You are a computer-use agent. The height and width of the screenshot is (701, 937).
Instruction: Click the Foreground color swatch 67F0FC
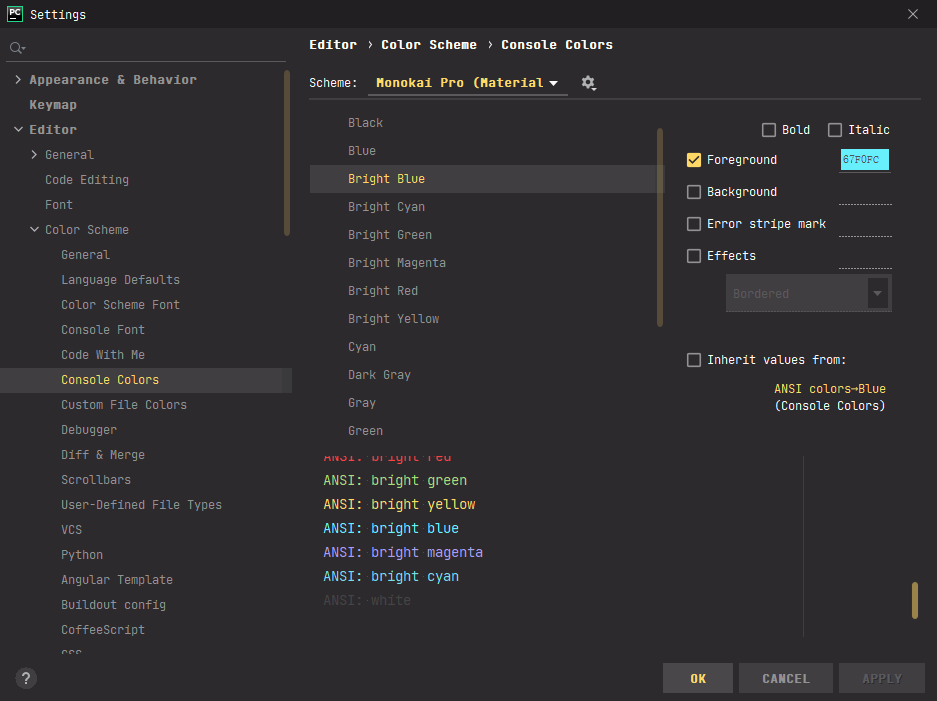pyautogui.click(x=864, y=160)
